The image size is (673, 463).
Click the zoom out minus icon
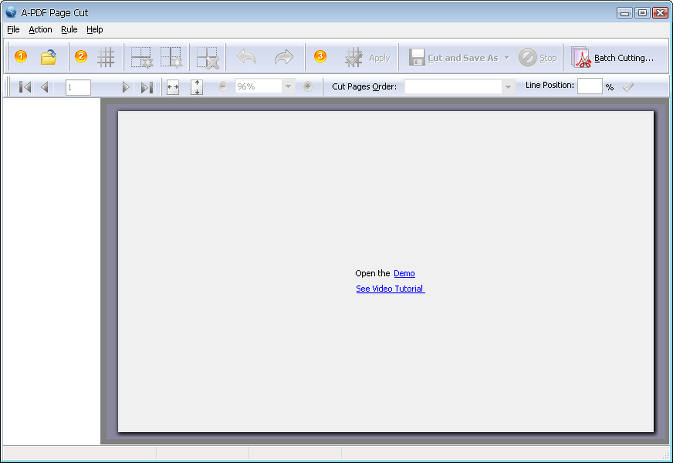223,86
